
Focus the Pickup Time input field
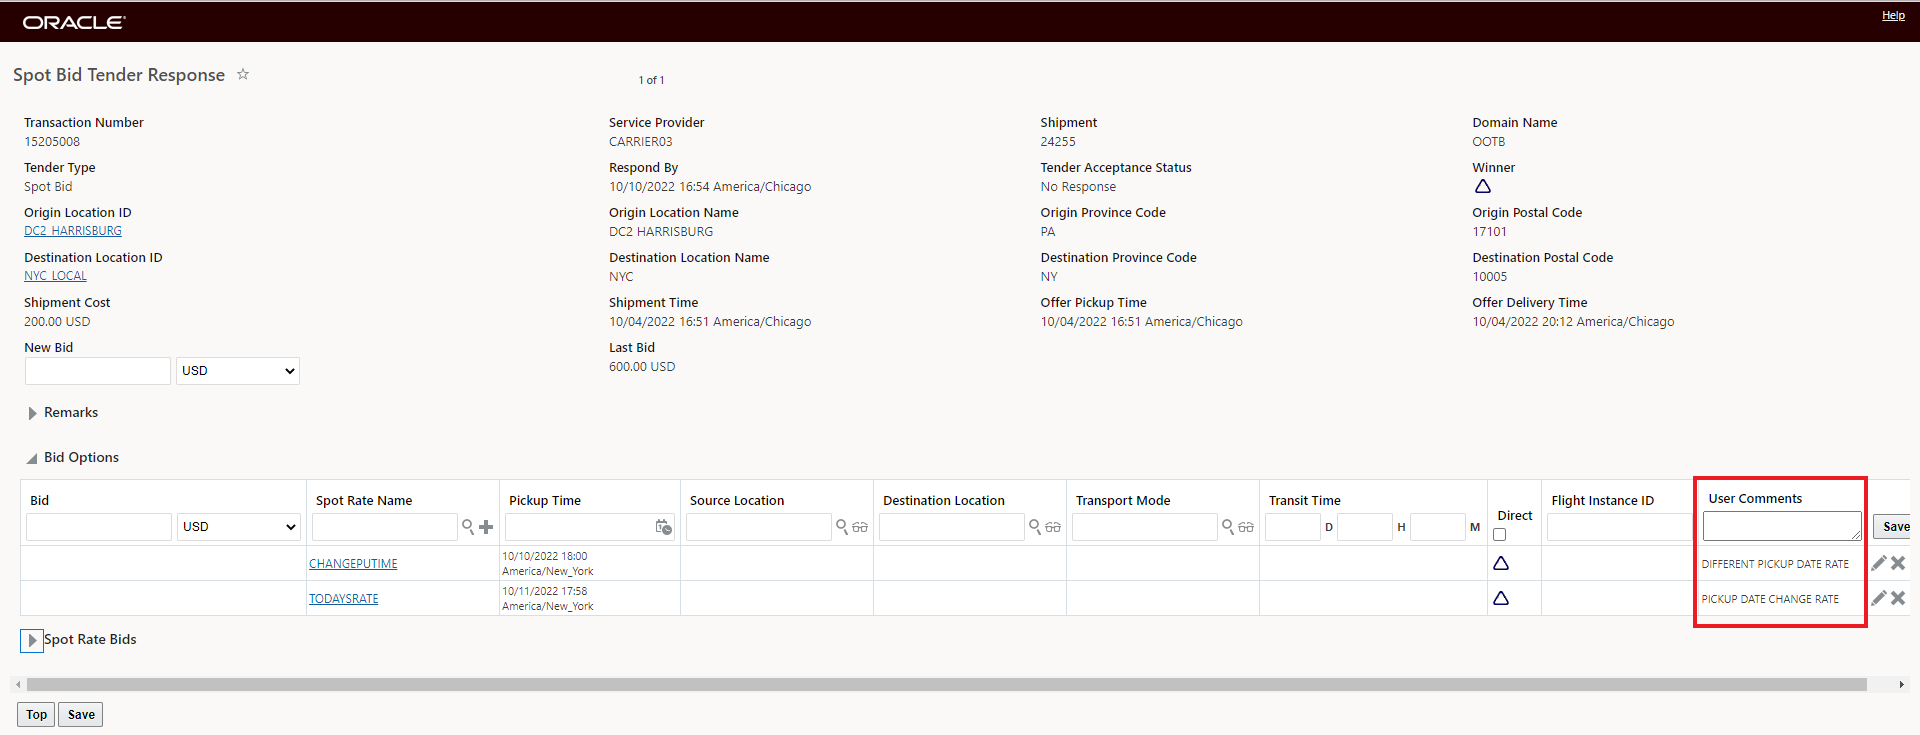(x=580, y=527)
